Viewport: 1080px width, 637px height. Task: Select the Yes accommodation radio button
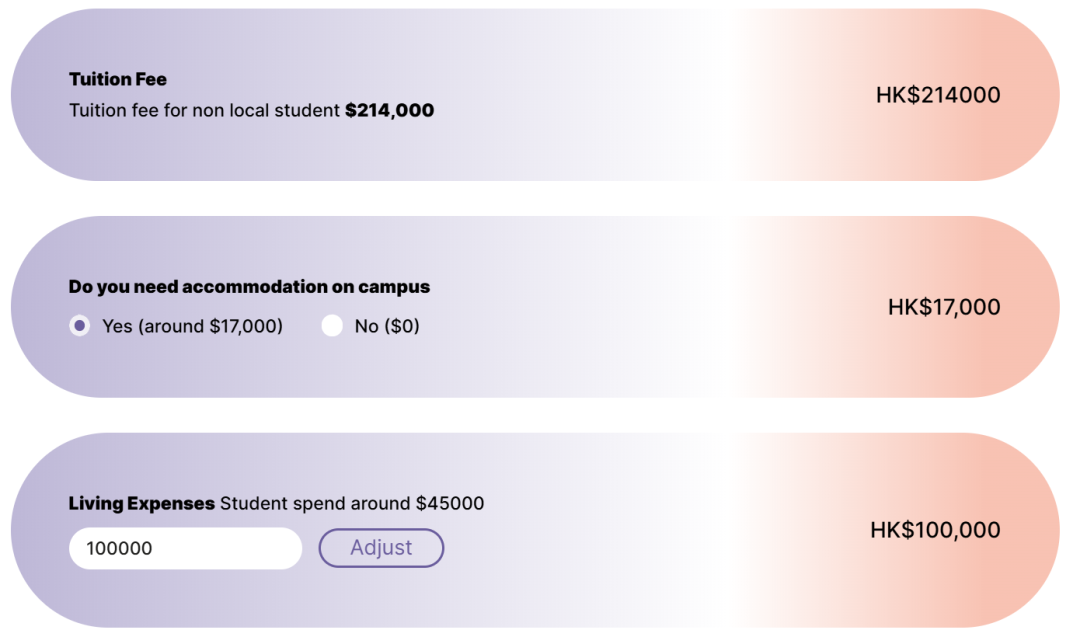pos(79,326)
